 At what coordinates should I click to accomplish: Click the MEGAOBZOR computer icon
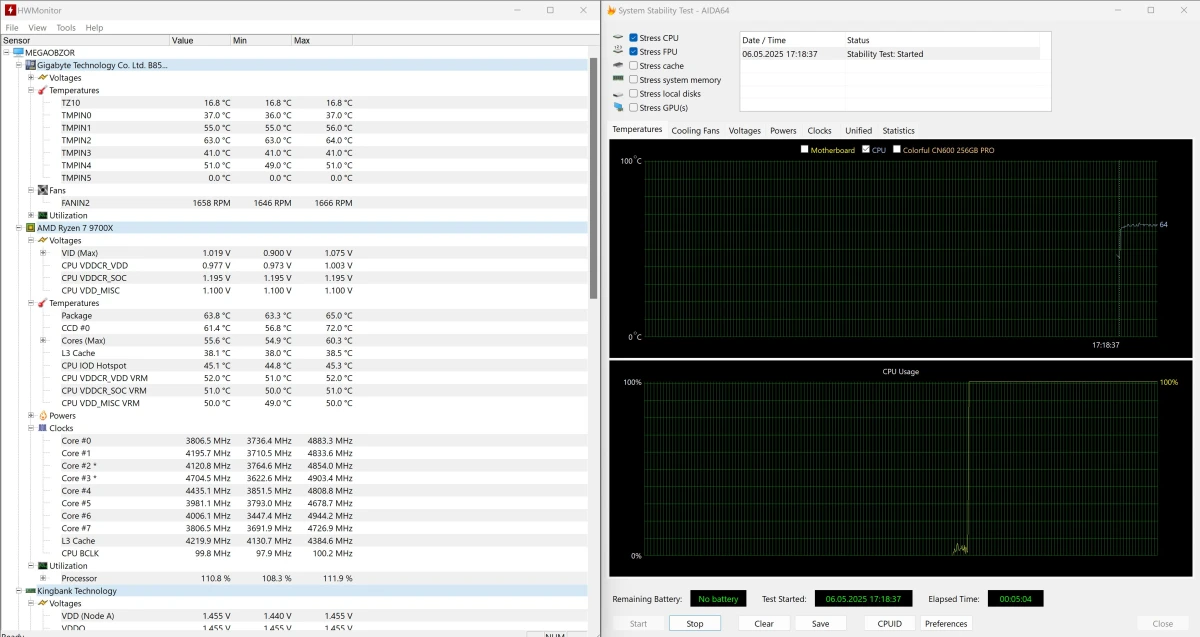tap(18, 52)
